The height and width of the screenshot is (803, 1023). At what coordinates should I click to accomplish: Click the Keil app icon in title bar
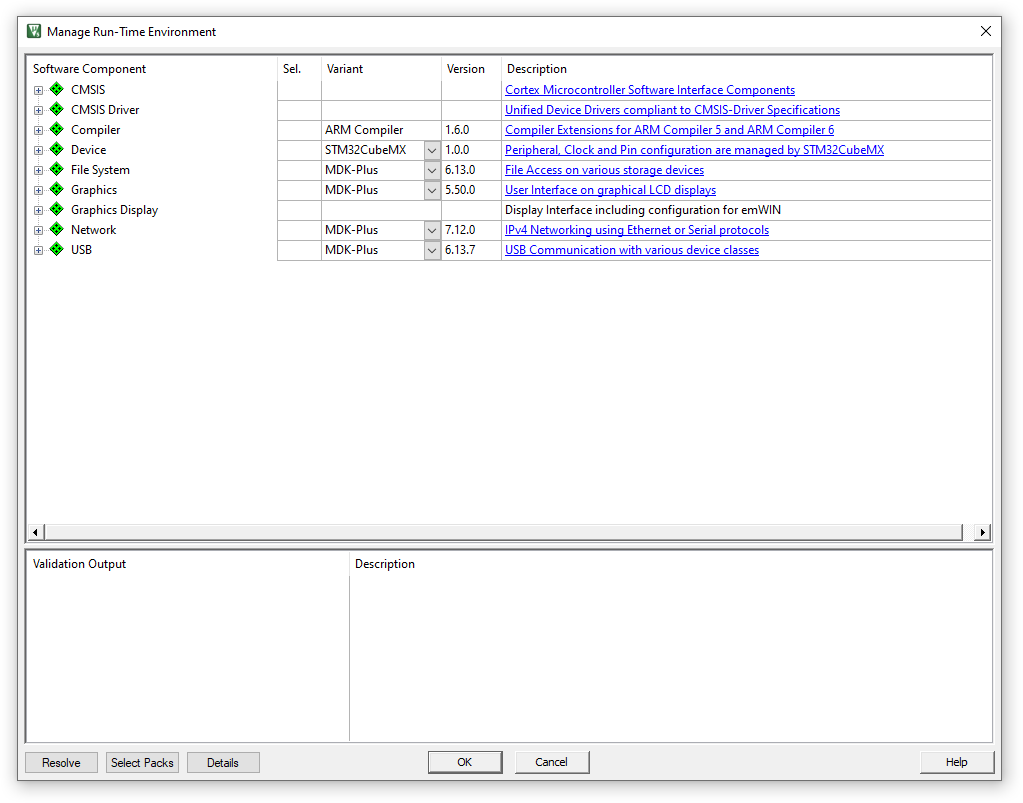coord(34,31)
